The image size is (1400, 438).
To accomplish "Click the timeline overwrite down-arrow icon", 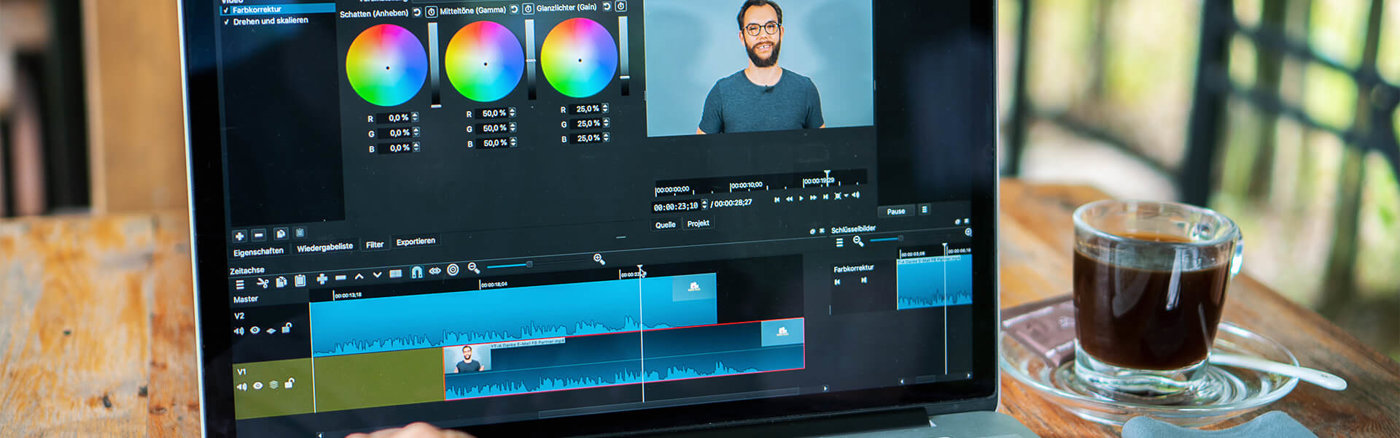I will (377, 275).
